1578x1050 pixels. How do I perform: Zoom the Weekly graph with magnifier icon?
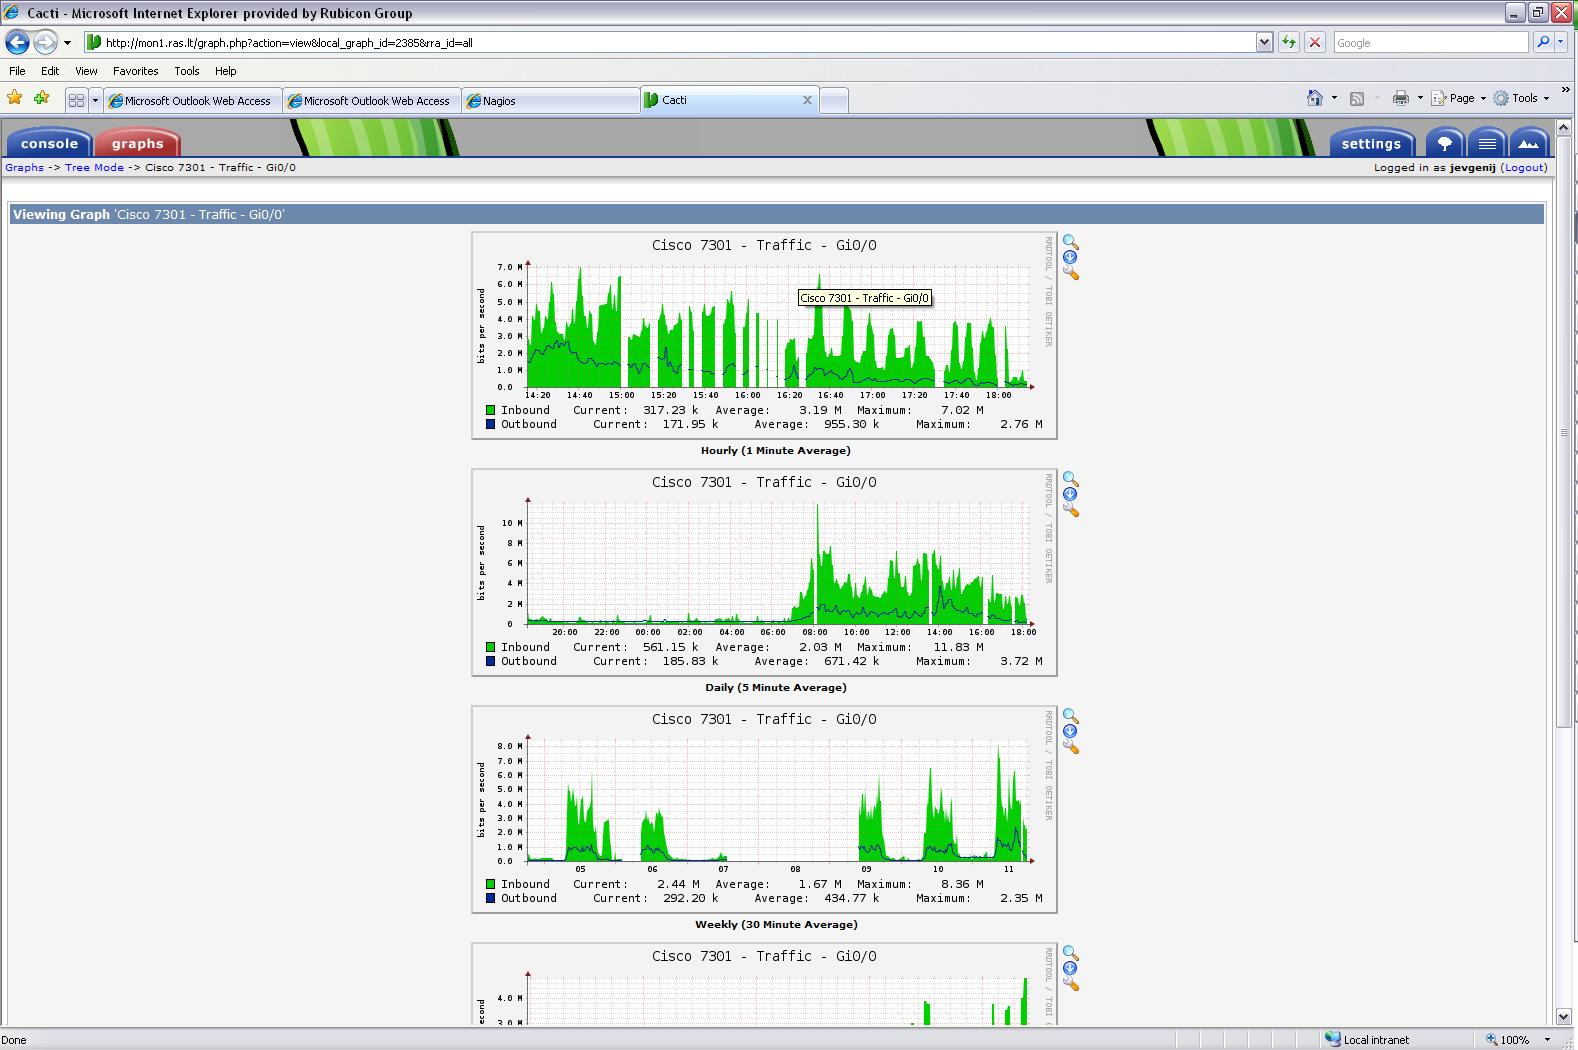[x=1070, y=716]
